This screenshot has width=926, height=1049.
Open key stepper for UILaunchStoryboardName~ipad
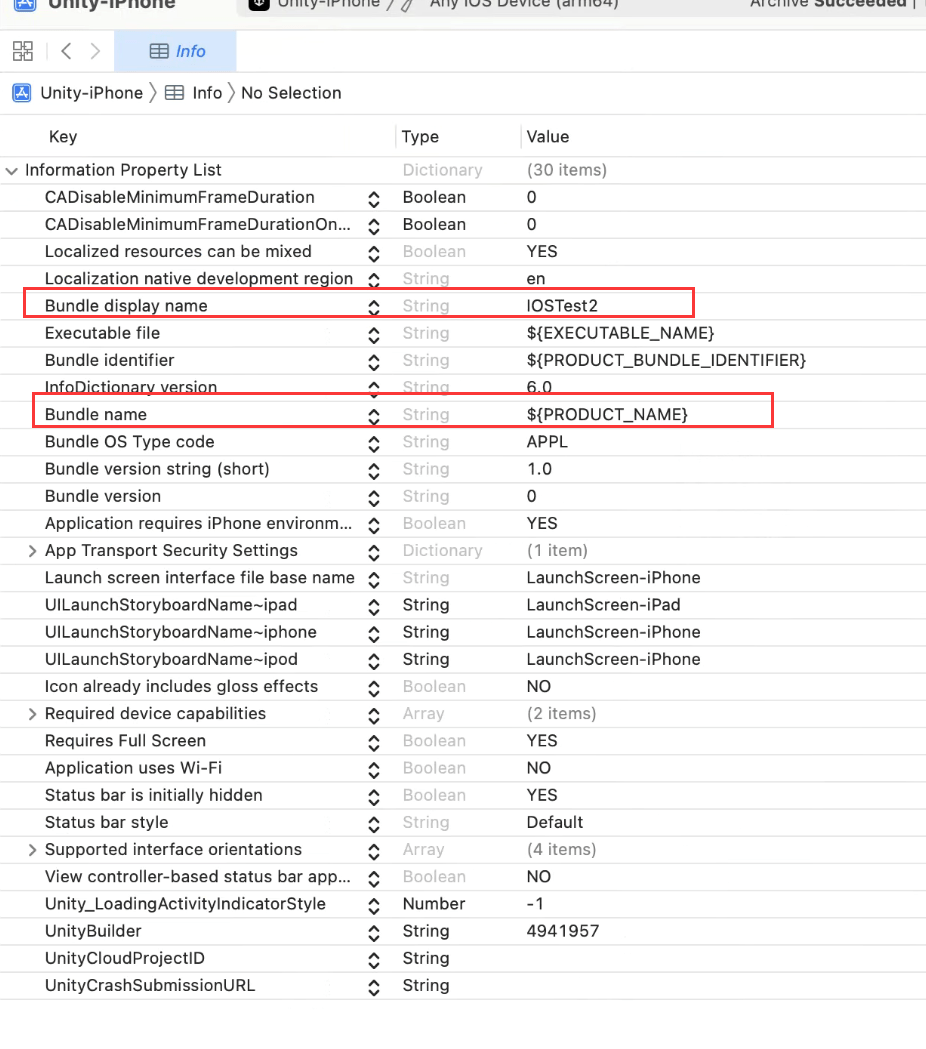tap(374, 607)
